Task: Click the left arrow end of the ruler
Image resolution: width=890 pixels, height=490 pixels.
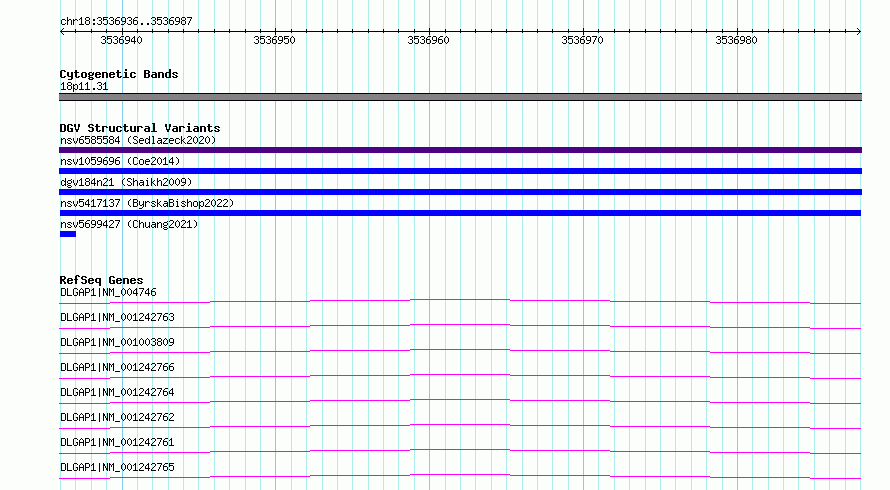Action: (x=62, y=31)
